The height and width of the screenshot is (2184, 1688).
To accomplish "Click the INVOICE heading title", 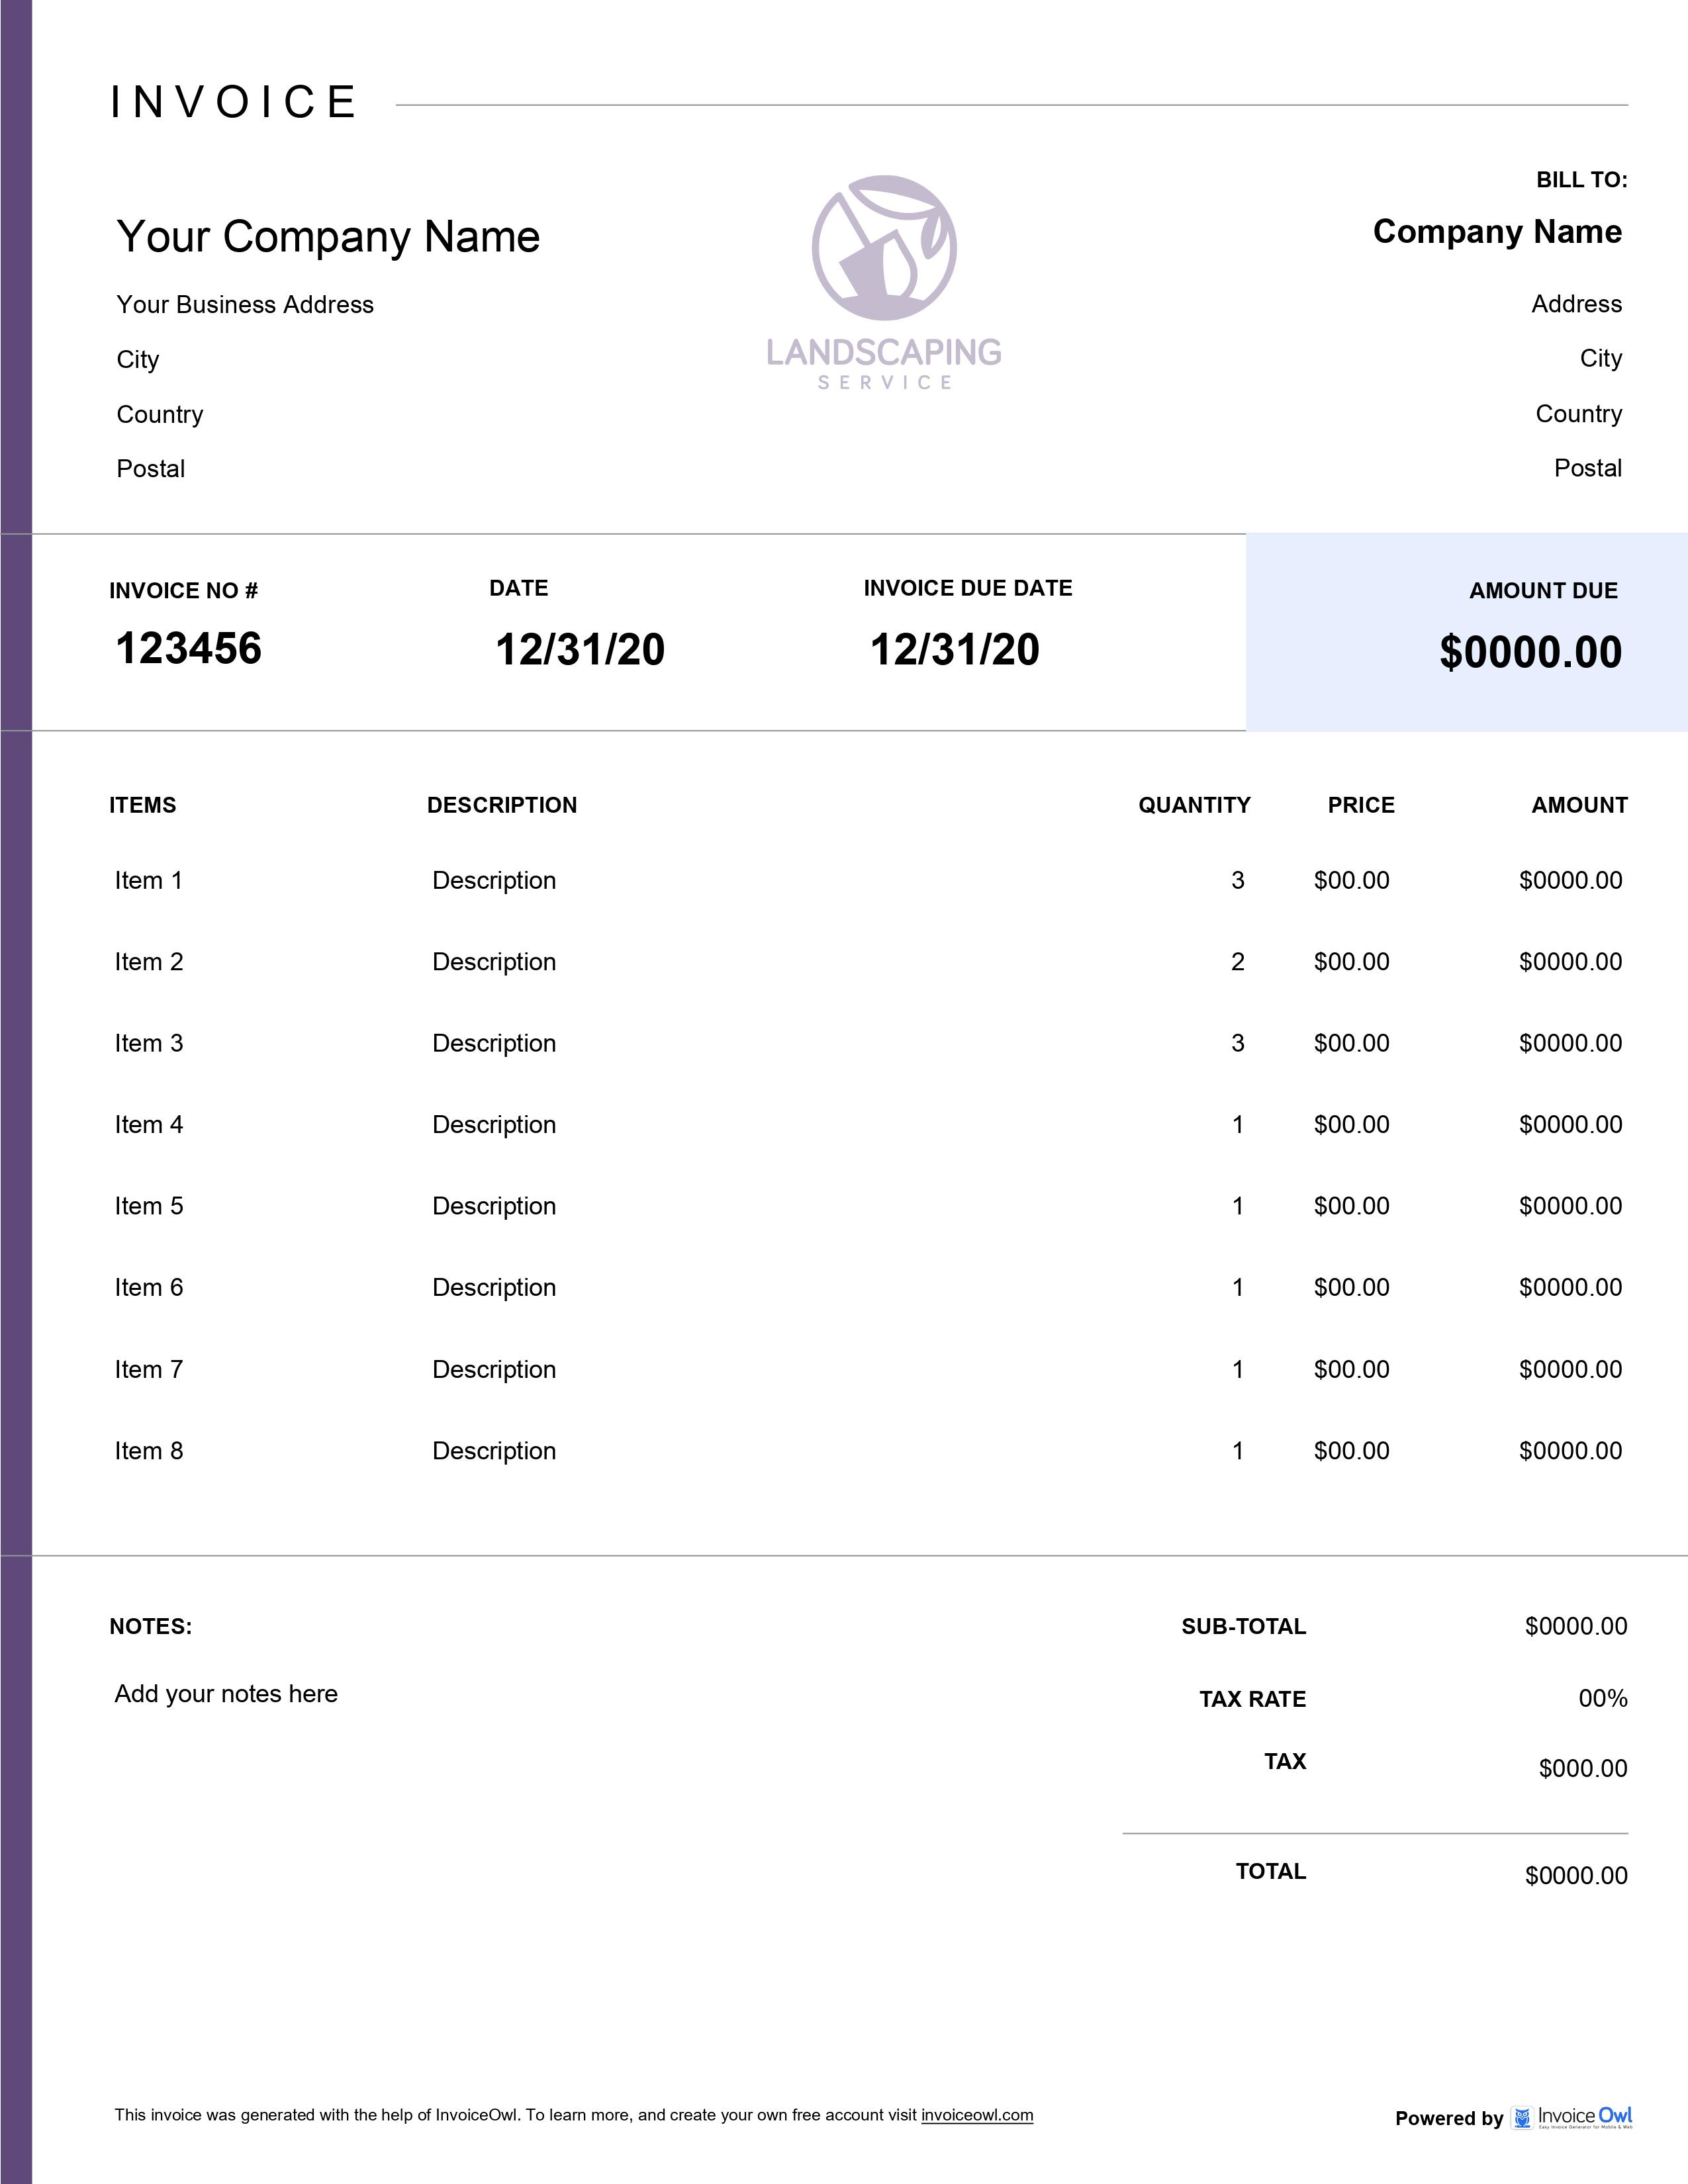I will coord(233,102).
